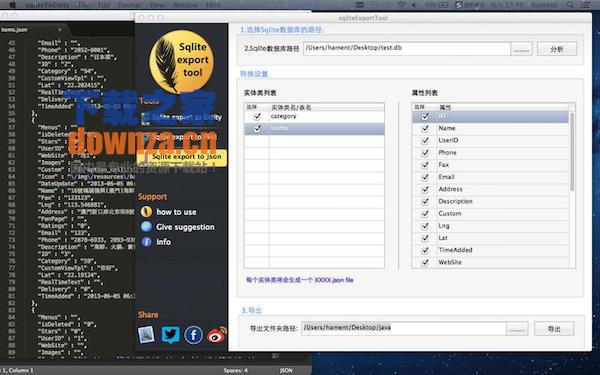This screenshot has height=375, width=600.
Task: Share via the Facebook icon
Action: (194, 335)
